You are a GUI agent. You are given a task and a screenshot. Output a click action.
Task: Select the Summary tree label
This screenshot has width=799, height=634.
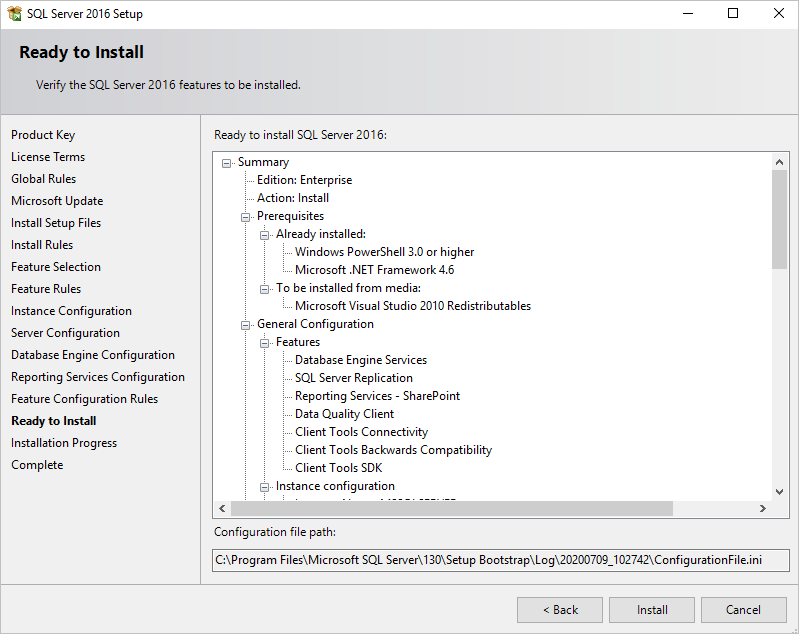pyautogui.click(x=263, y=162)
